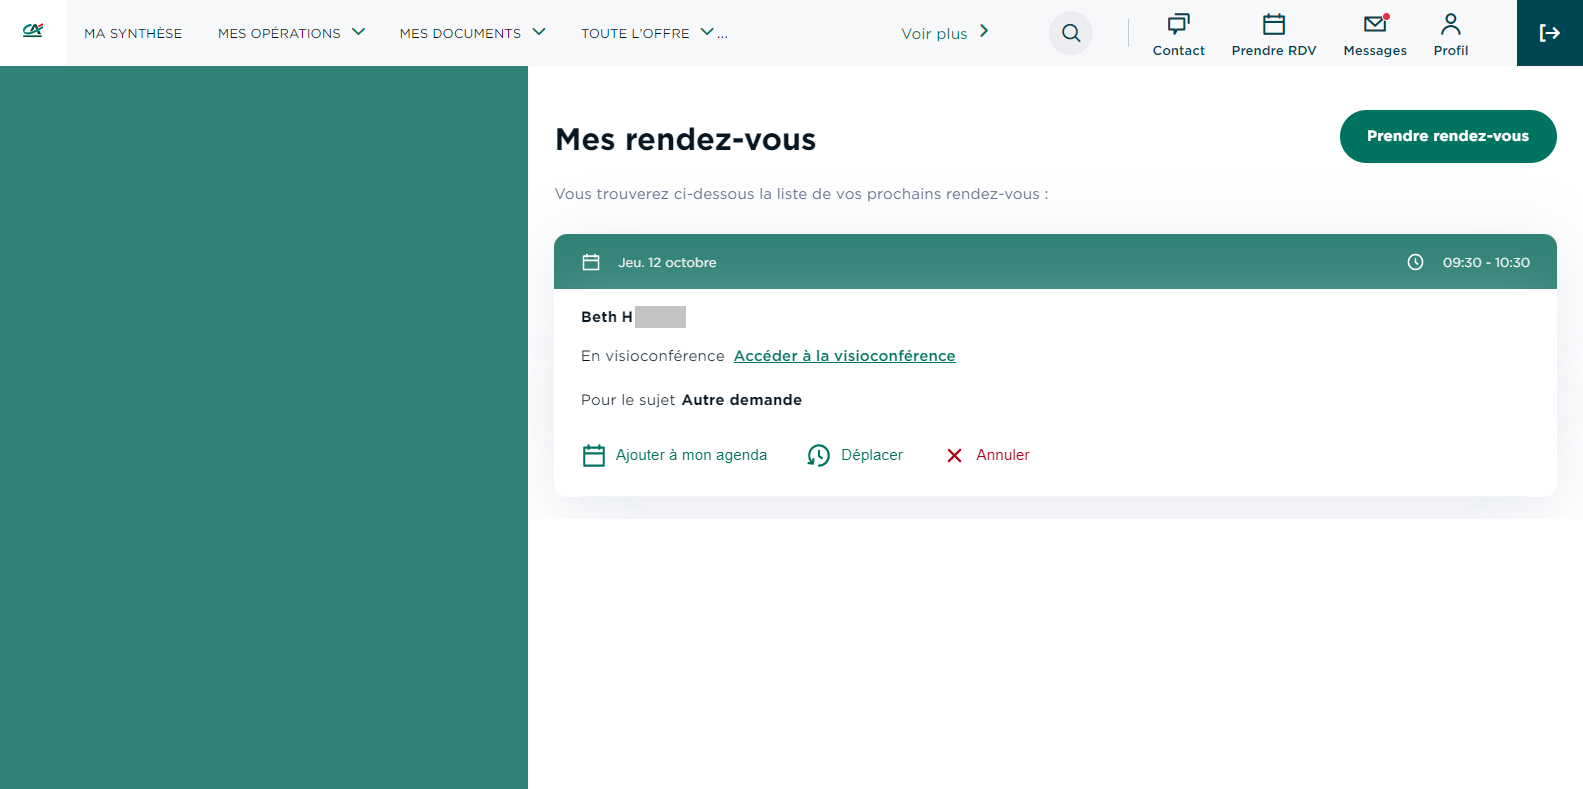
Task: Click the Jeu. 12 octobre appointment header
Action: 667,262
